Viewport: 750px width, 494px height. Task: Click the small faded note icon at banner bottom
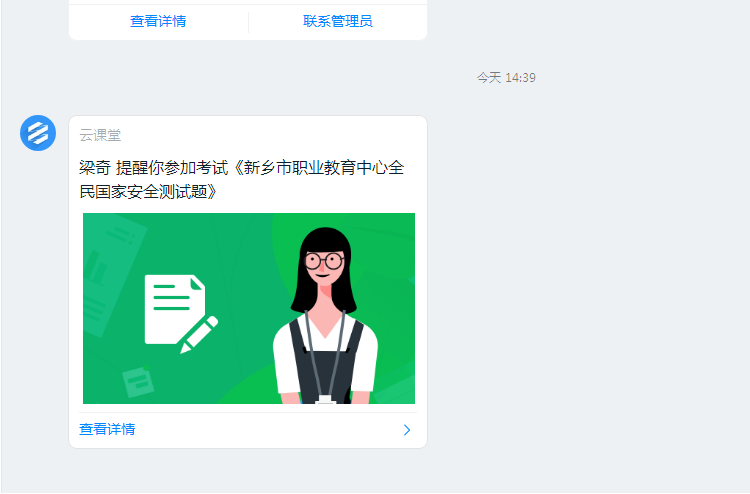(x=138, y=382)
